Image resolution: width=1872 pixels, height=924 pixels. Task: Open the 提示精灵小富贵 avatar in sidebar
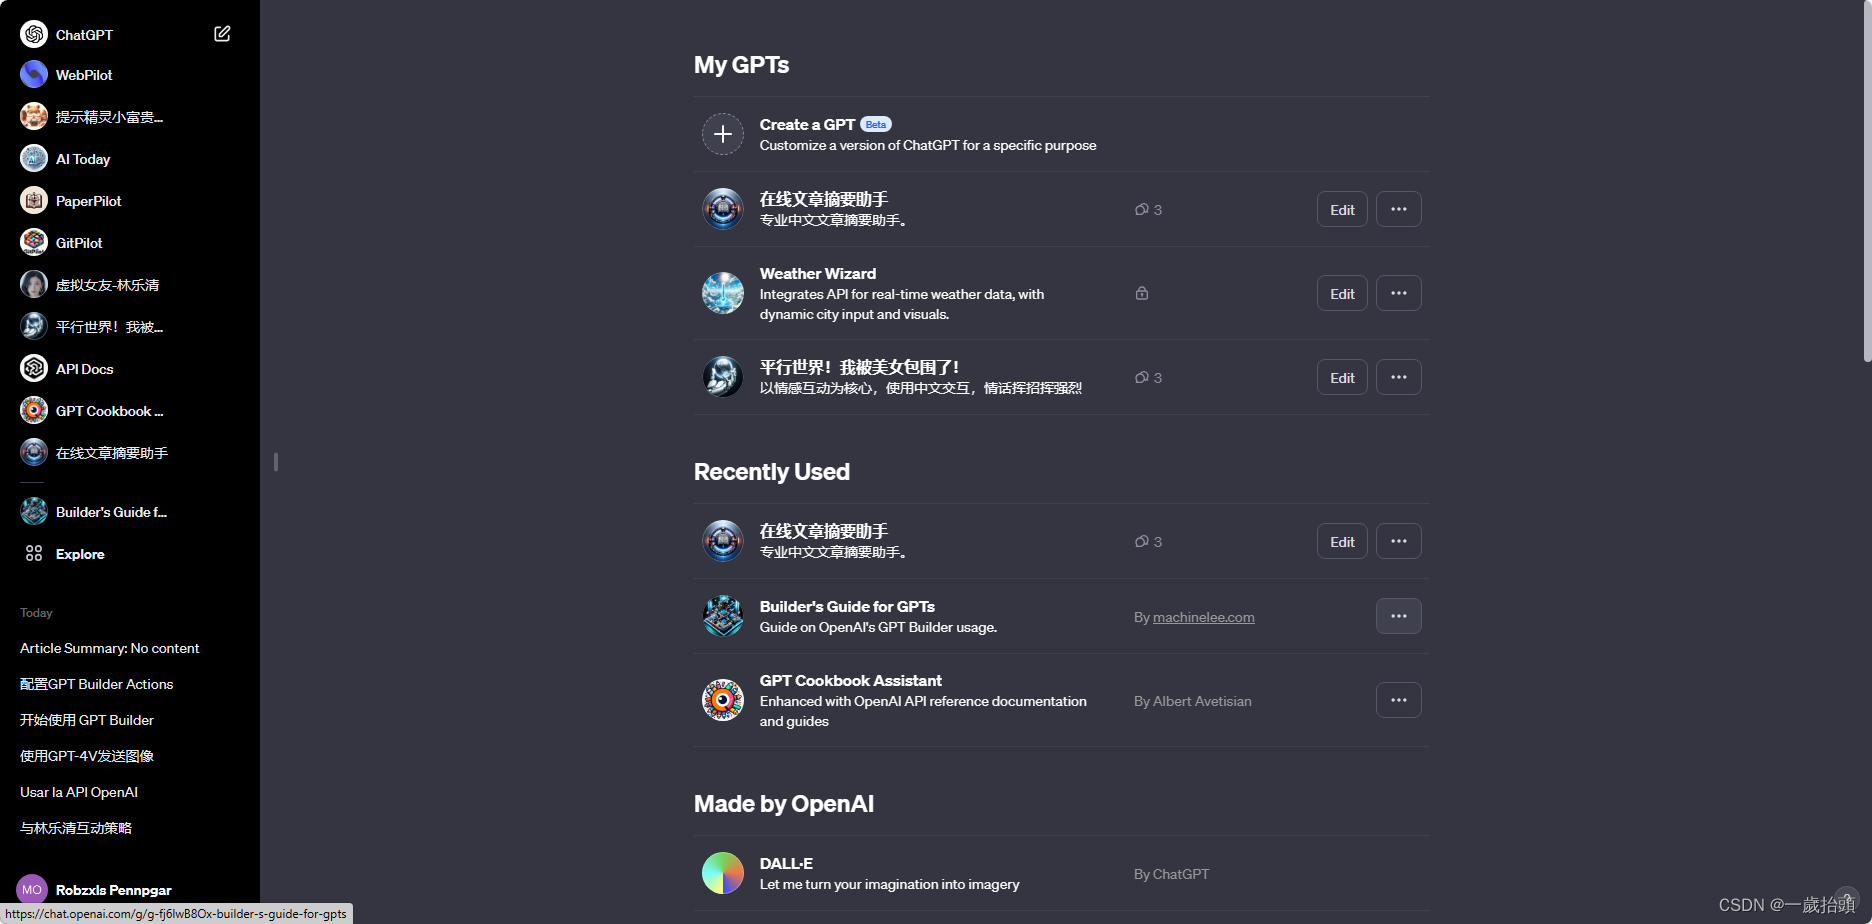point(34,116)
